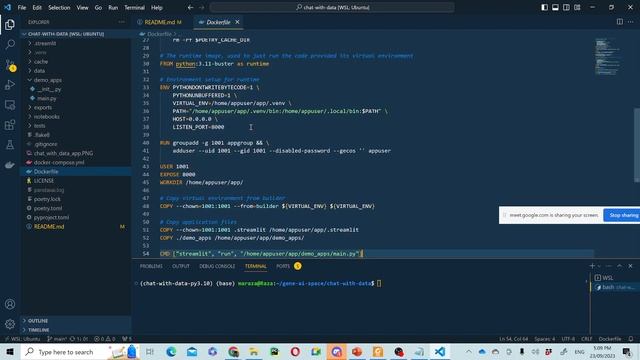Click the Windows Start button

coord(10,352)
